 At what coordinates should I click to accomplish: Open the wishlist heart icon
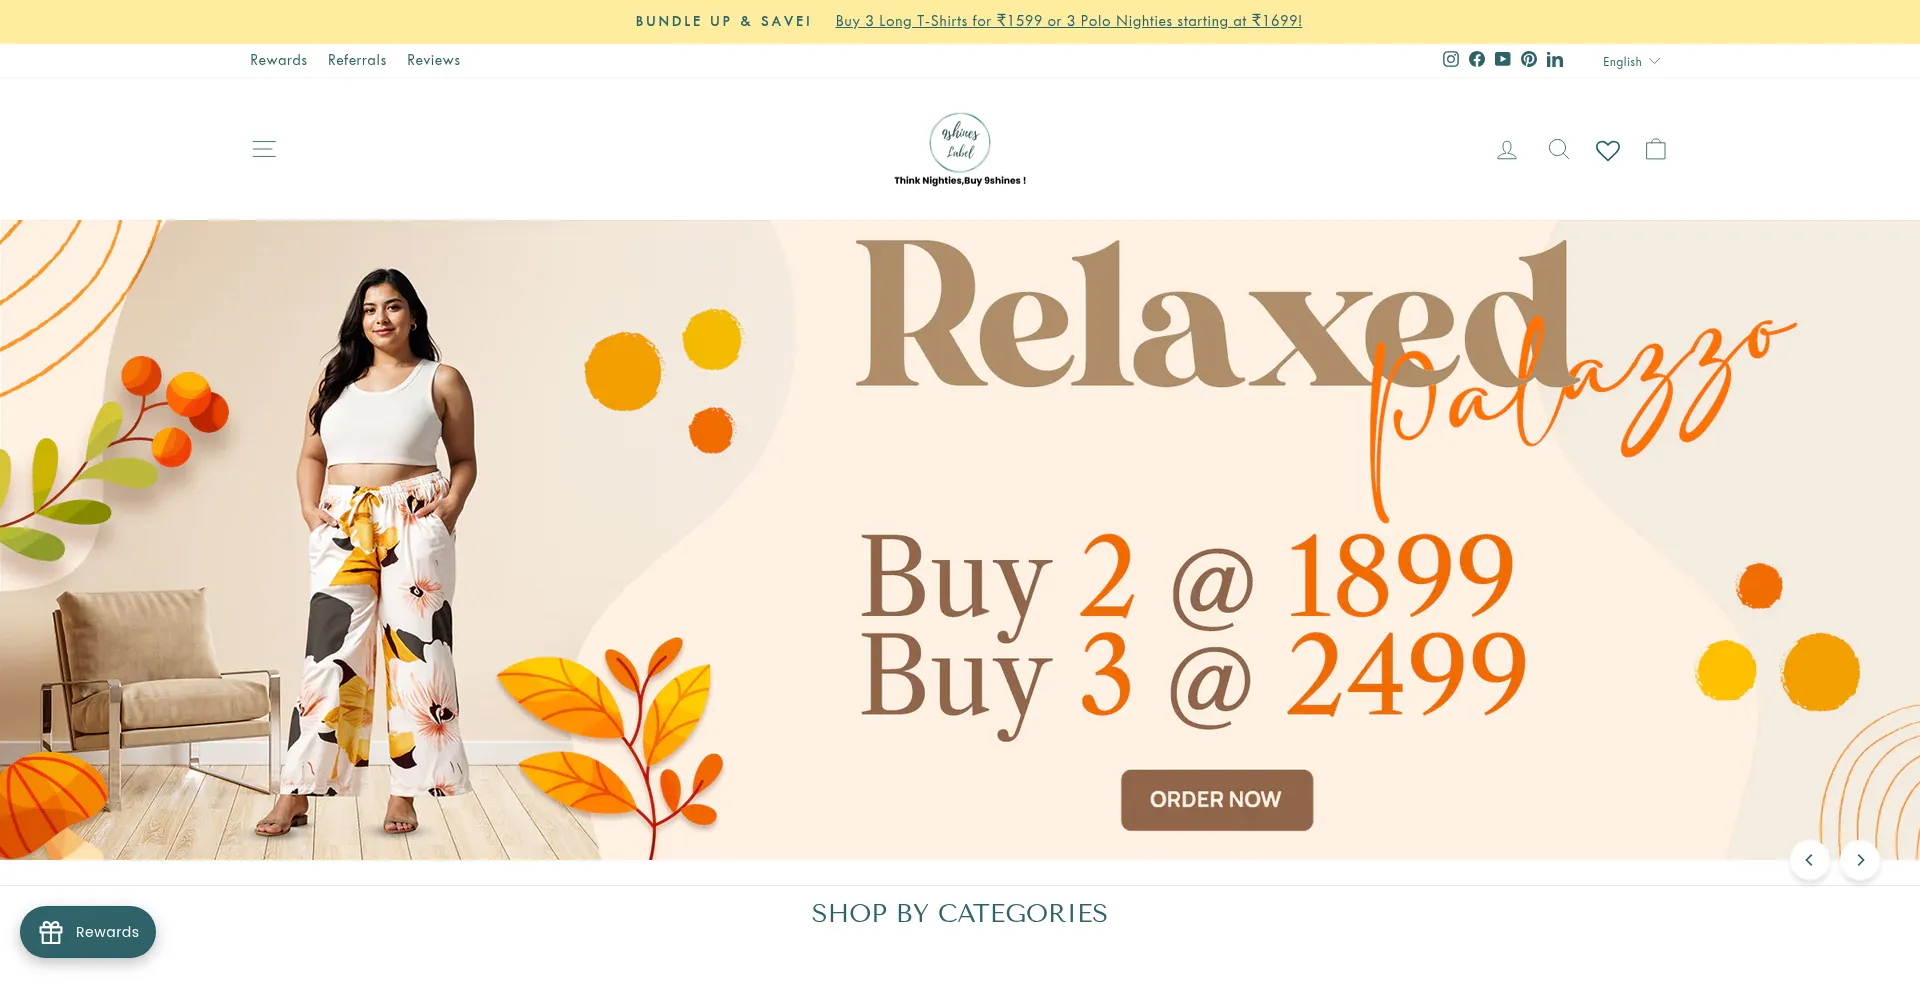point(1607,150)
